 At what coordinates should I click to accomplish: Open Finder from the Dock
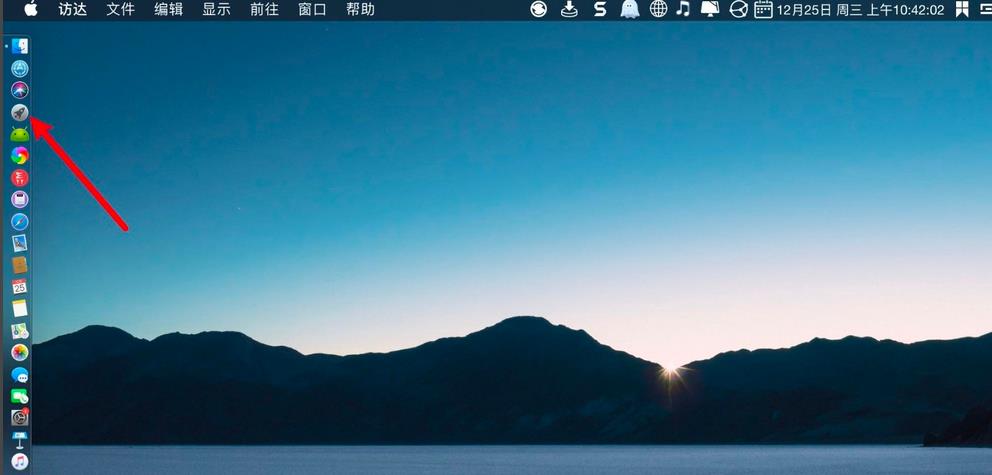pyautogui.click(x=20, y=46)
